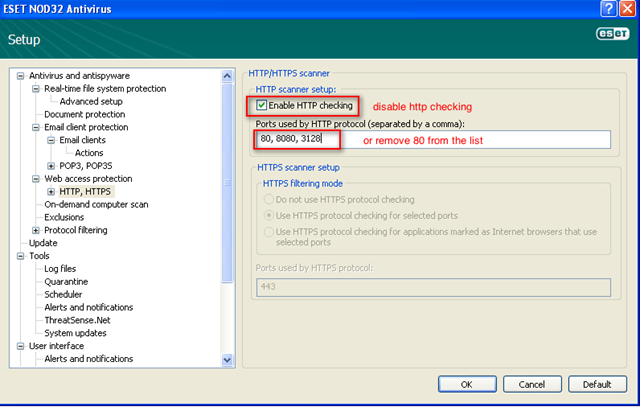Select Use HTTPS protocol checking for selected ports

[269, 216]
